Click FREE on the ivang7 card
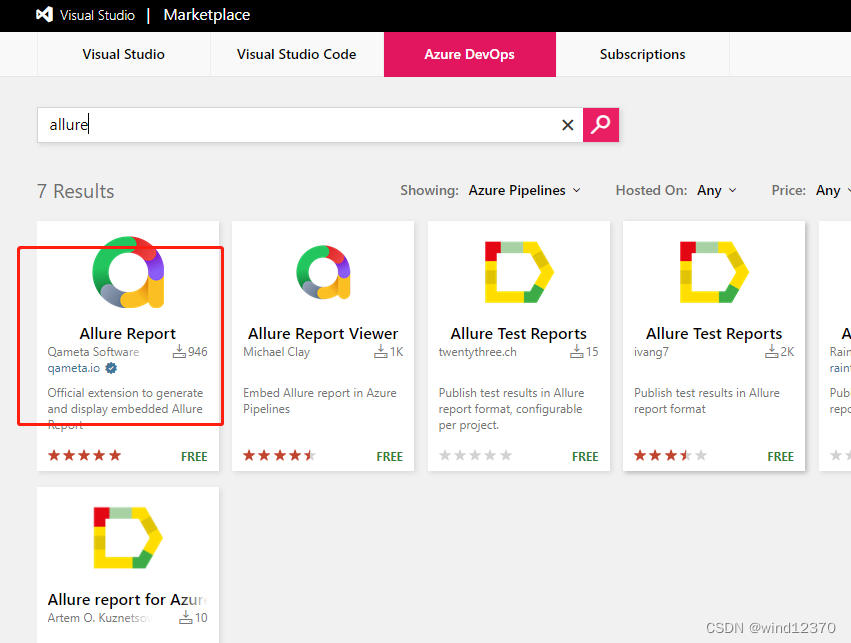 (780, 456)
